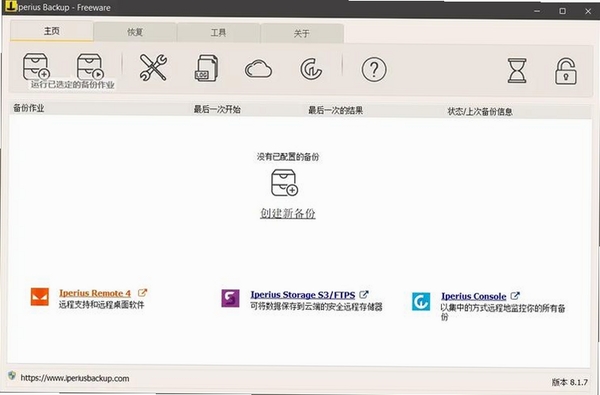Click the 以集中的方式远程地监控你的所有备份 description
This screenshot has height=395, width=600.
click(503, 312)
